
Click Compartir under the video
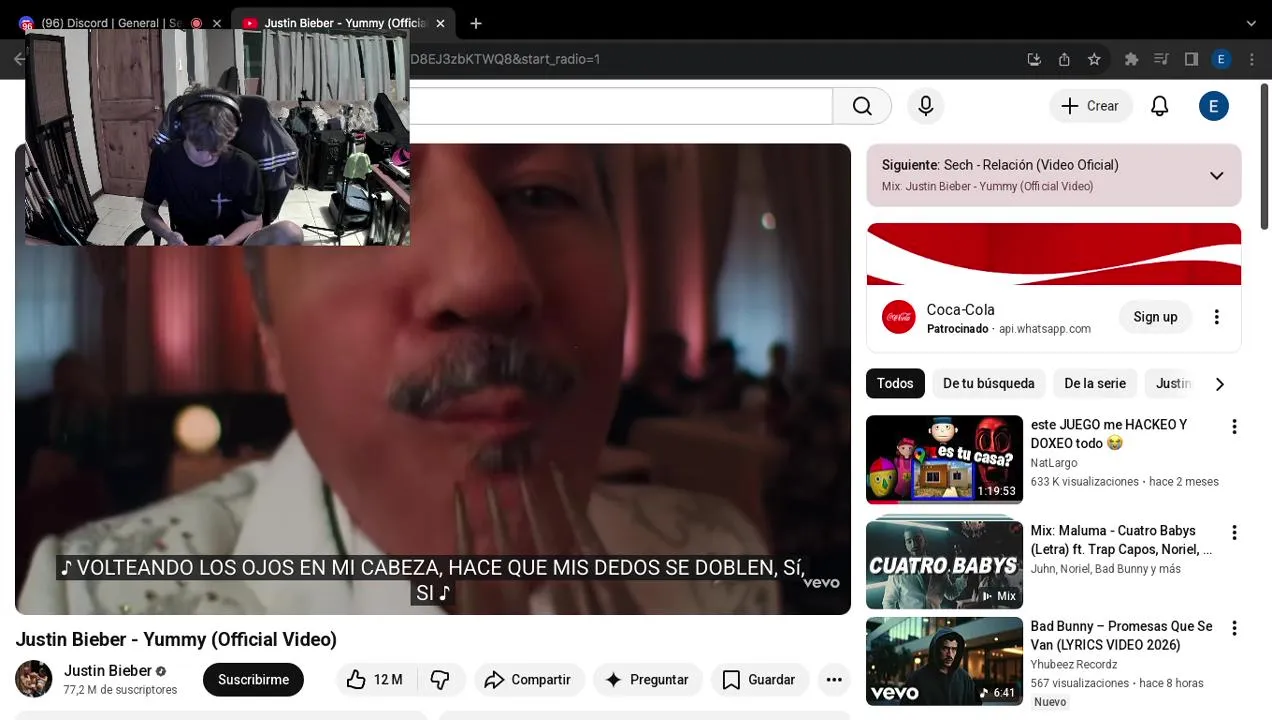[527, 680]
